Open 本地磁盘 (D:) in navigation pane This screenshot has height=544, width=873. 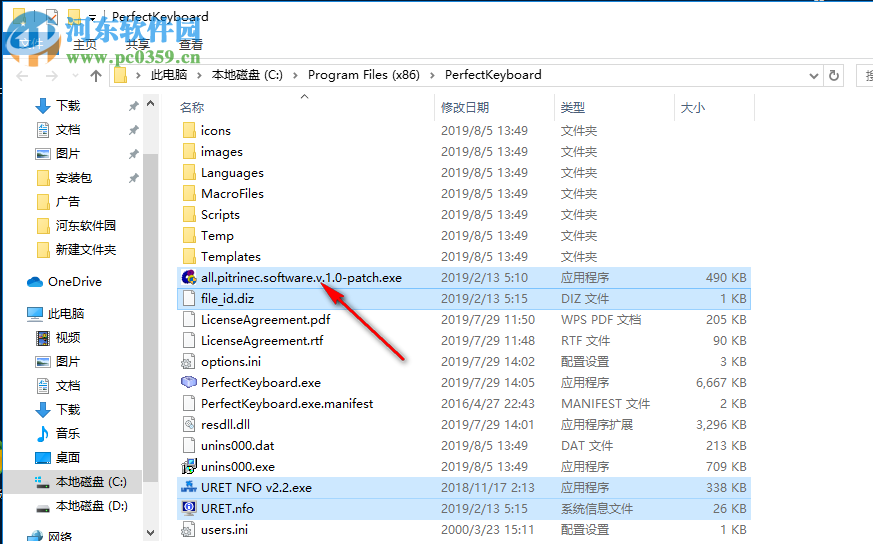click(91, 506)
